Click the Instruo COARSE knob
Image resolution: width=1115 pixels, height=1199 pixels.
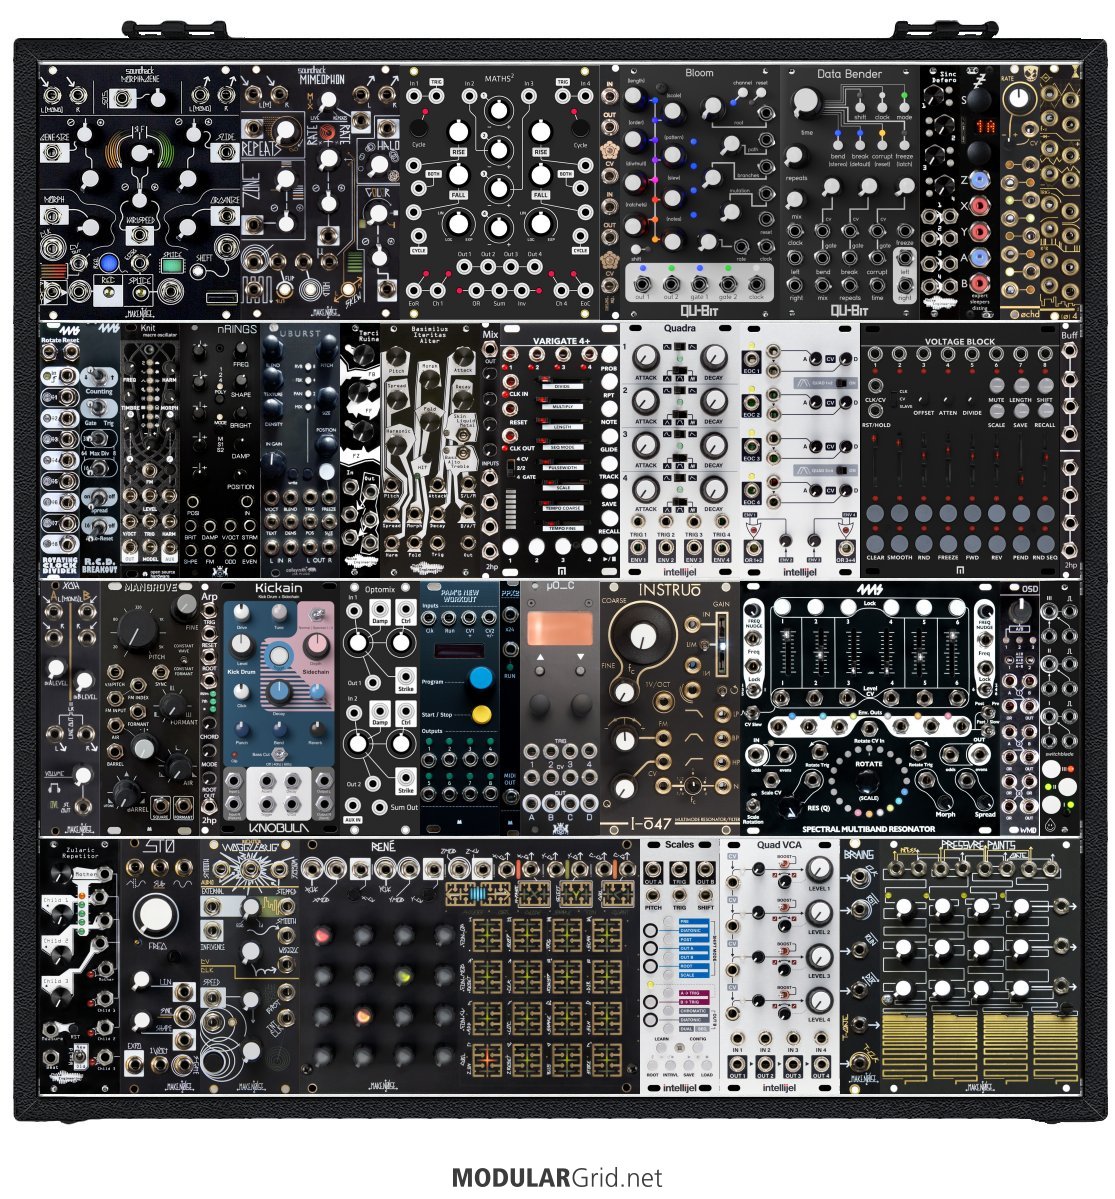tap(643, 636)
